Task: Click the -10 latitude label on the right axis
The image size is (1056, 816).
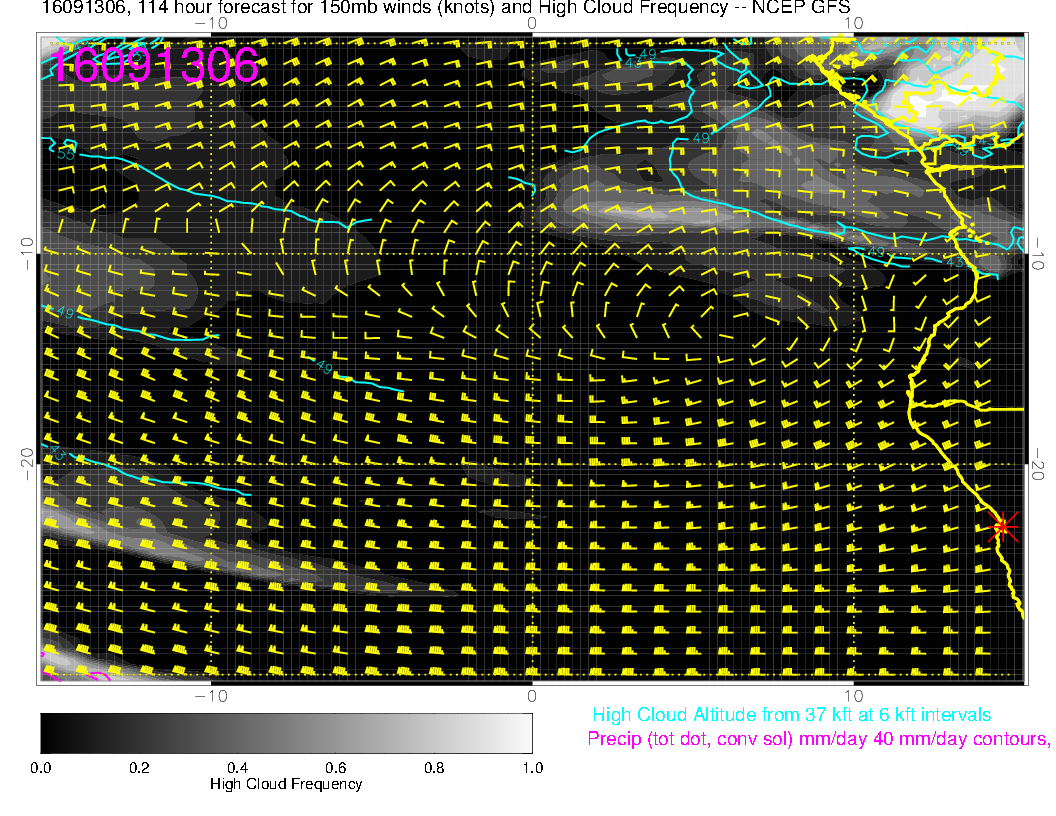Action: point(1037,253)
